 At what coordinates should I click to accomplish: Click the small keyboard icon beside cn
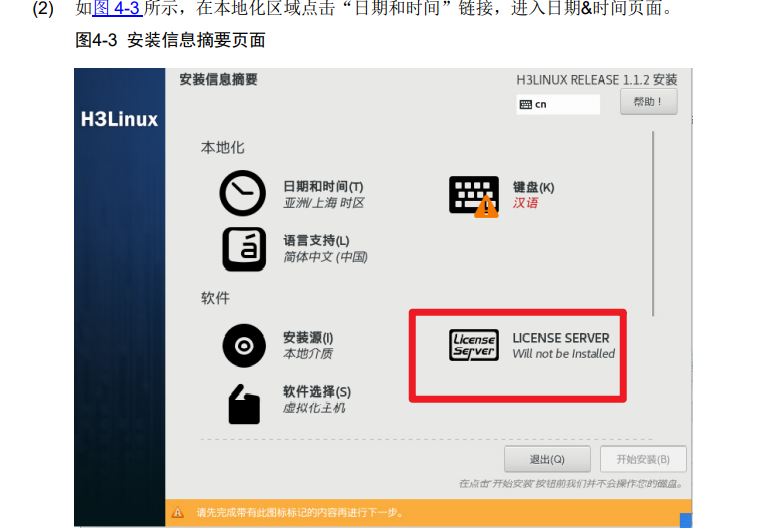pyautogui.click(x=525, y=104)
